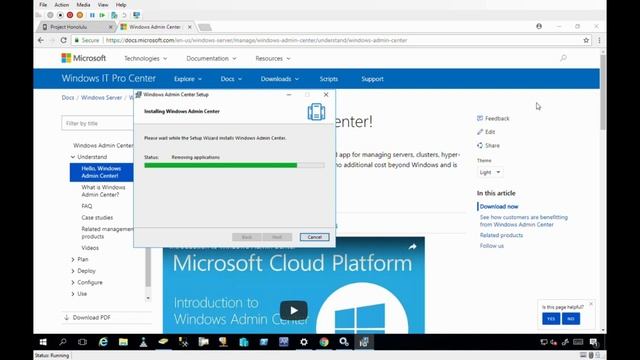Image resolution: width=640 pixels, height=360 pixels.
Task: Click the Download now article link
Action: tap(499, 207)
